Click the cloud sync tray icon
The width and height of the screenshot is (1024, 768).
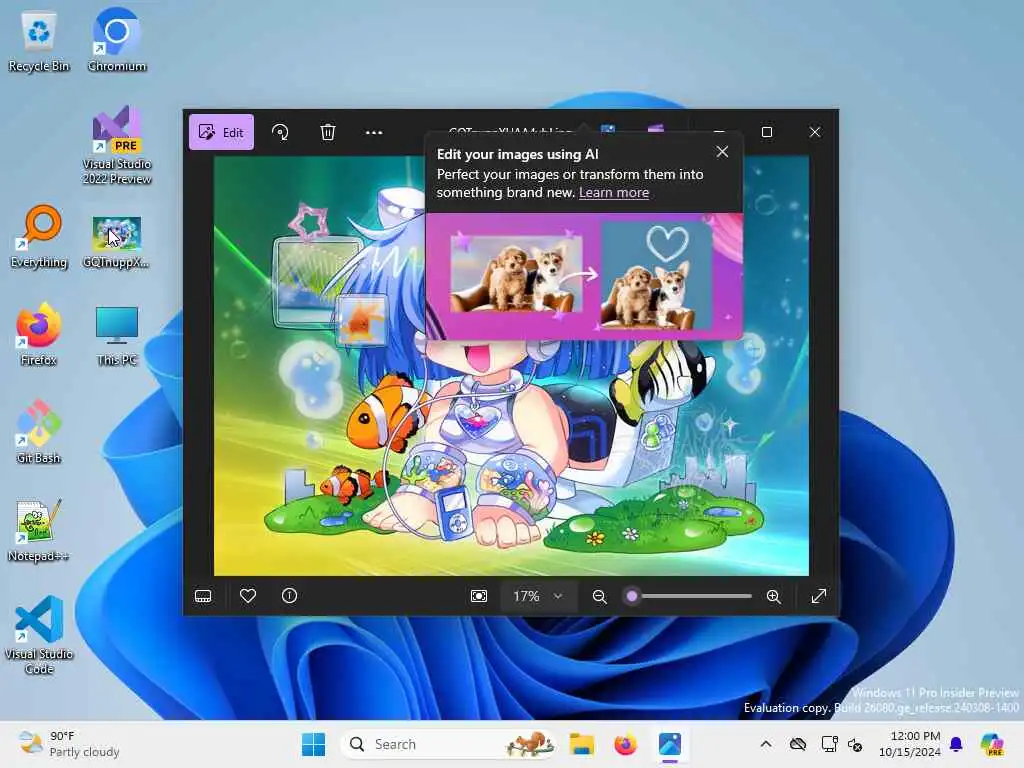(798, 744)
